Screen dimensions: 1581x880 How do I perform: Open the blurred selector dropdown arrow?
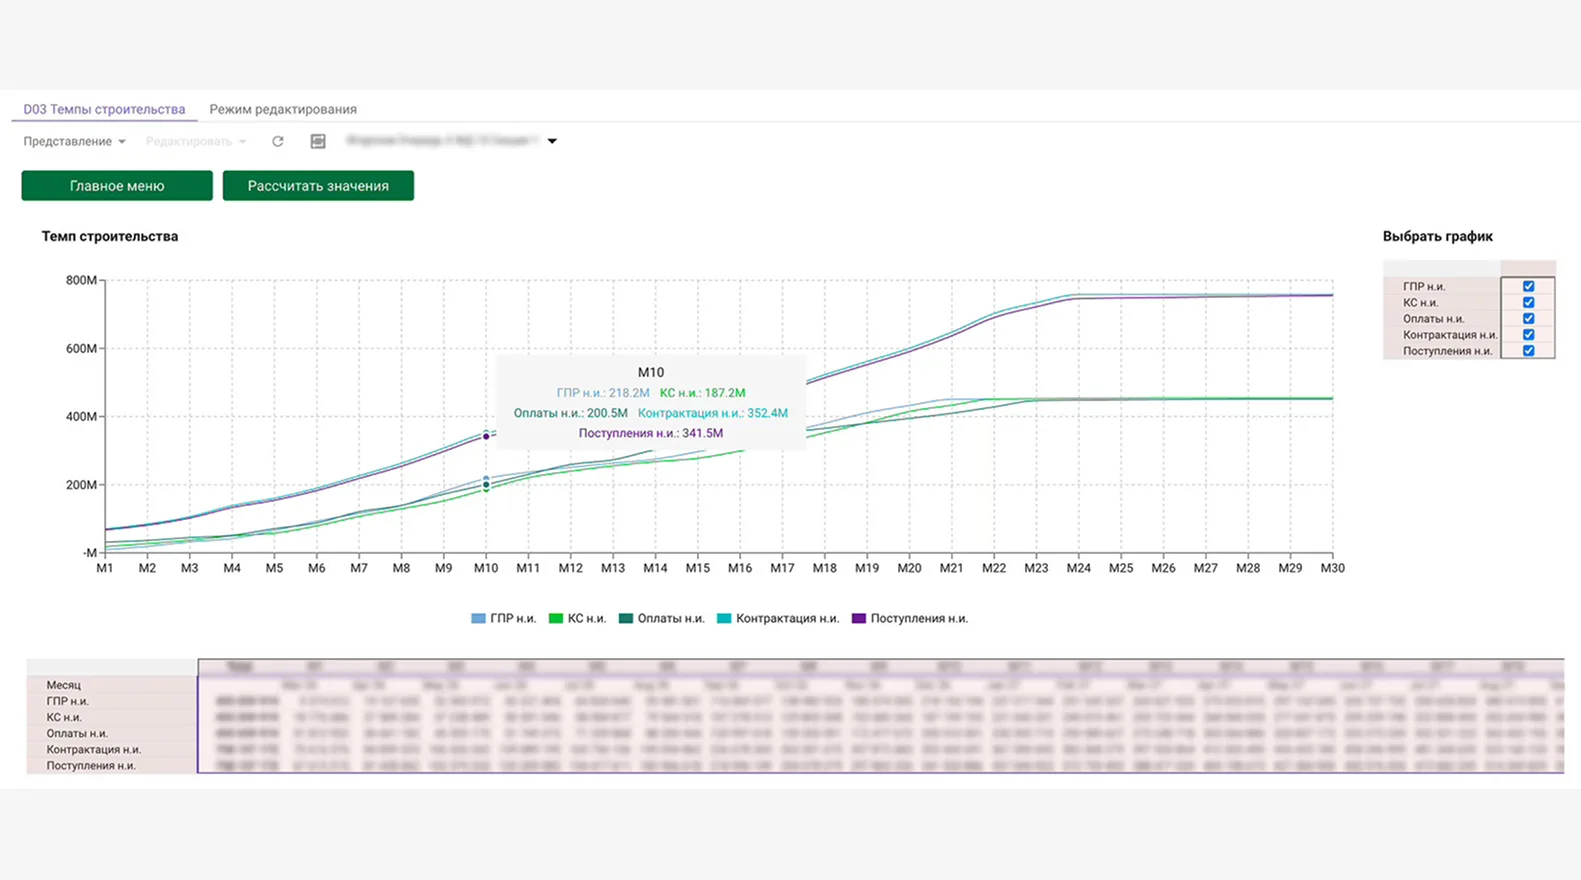click(552, 141)
